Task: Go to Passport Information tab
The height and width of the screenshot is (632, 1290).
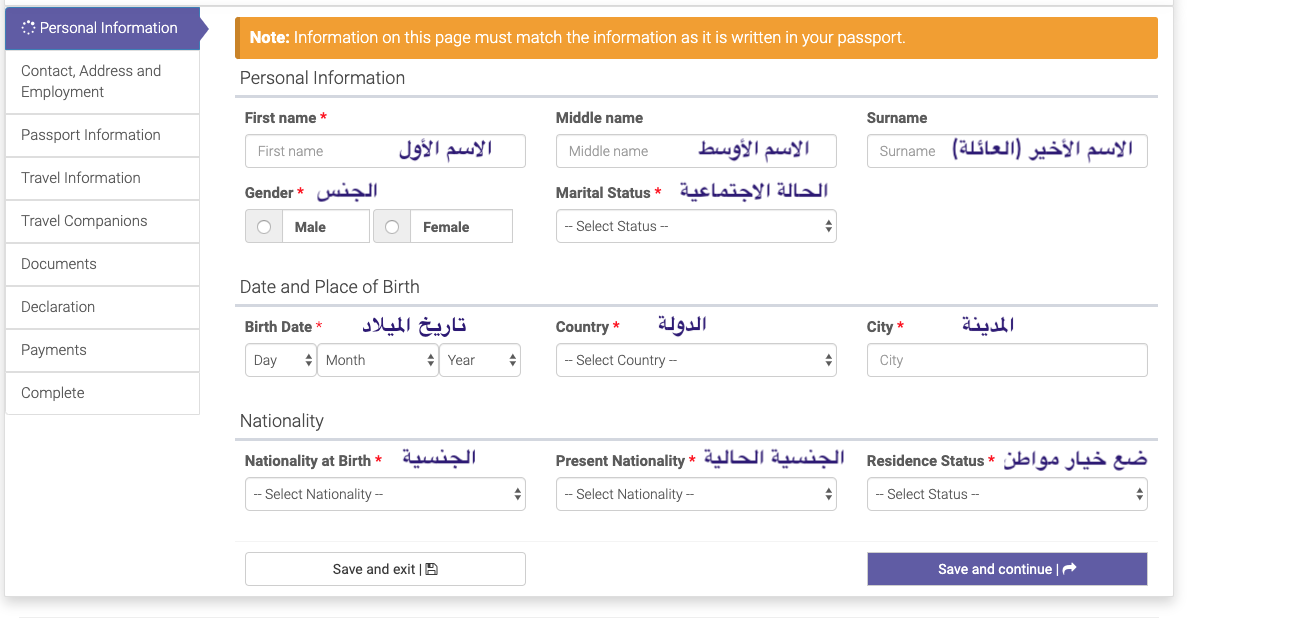Action: (91, 135)
